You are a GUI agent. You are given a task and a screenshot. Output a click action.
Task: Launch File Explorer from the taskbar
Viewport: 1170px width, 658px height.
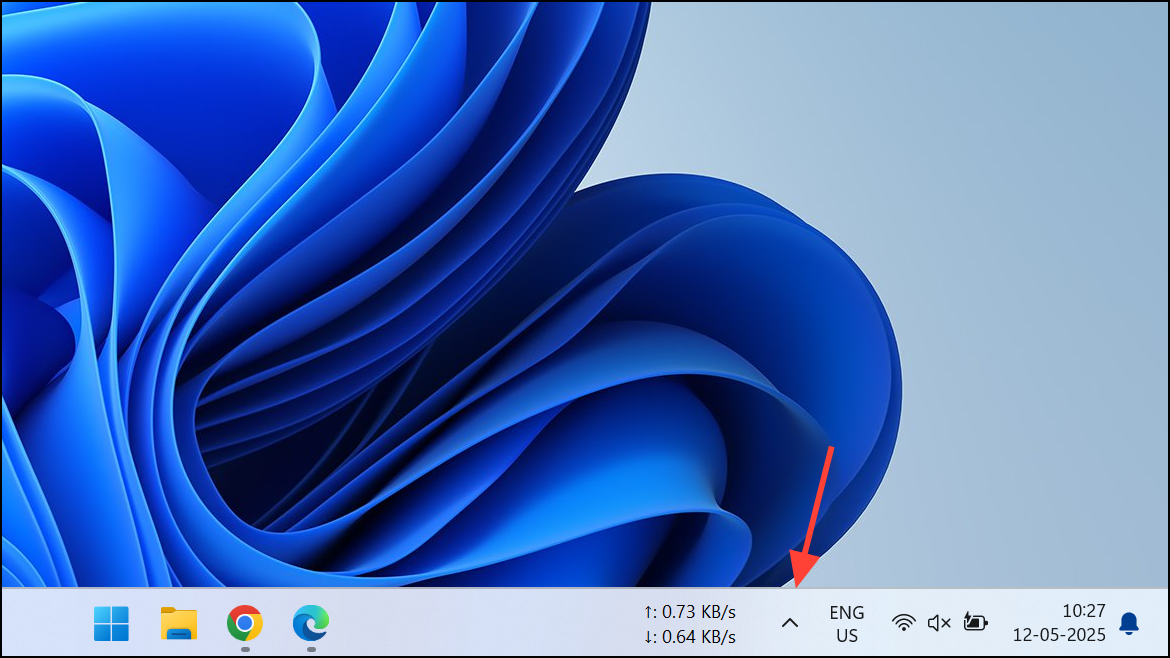[x=178, y=623]
